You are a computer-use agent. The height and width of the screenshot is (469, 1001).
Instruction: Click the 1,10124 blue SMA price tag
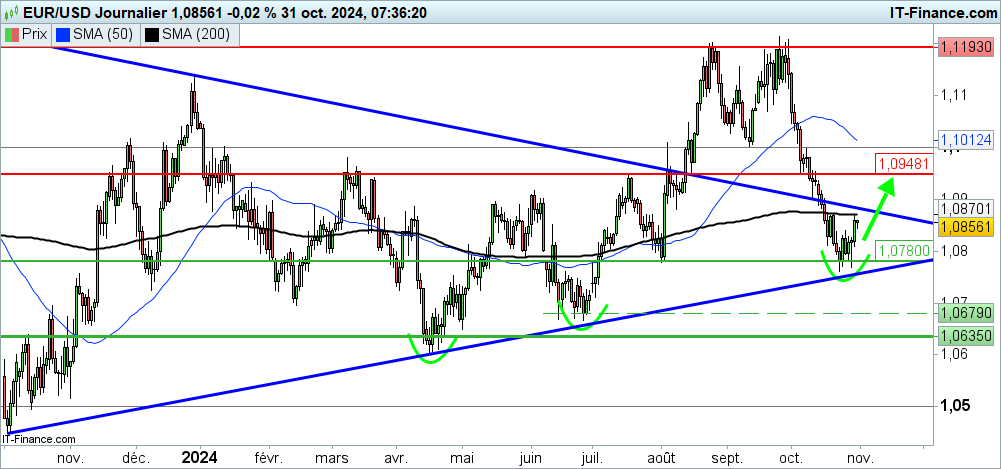tap(964, 138)
